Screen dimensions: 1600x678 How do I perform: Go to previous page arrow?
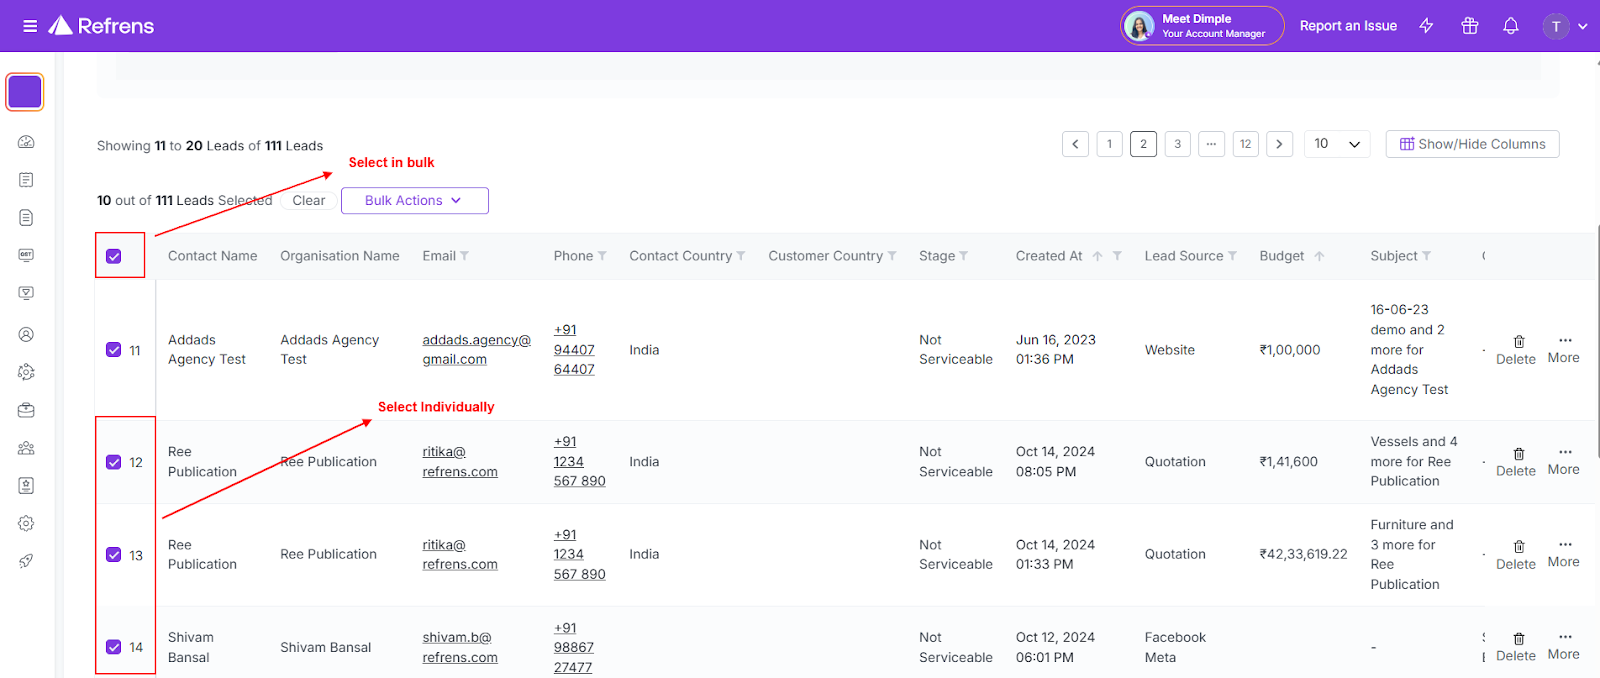[x=1075, y=144]
